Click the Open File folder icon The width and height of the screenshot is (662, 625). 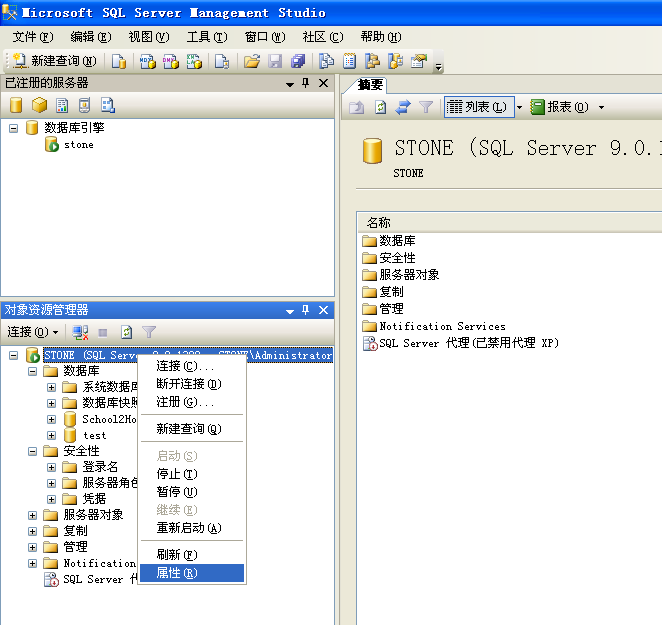pos(252,61)
